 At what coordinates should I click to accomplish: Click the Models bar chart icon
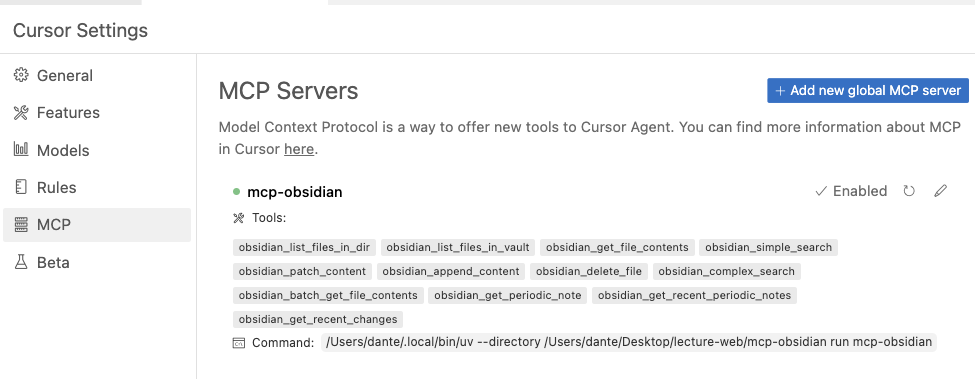coord(21,150)
